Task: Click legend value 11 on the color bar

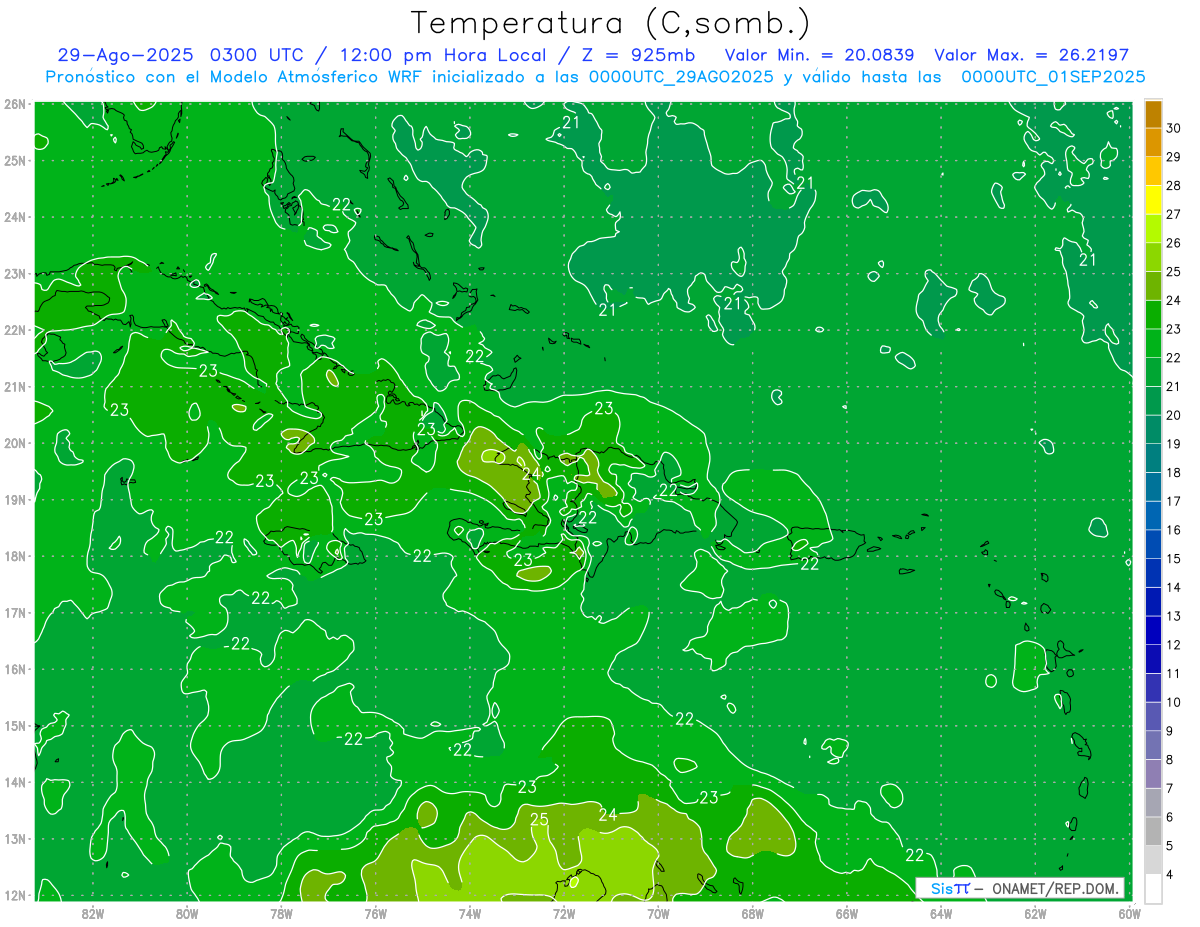Action: [x=1173, y=673]
